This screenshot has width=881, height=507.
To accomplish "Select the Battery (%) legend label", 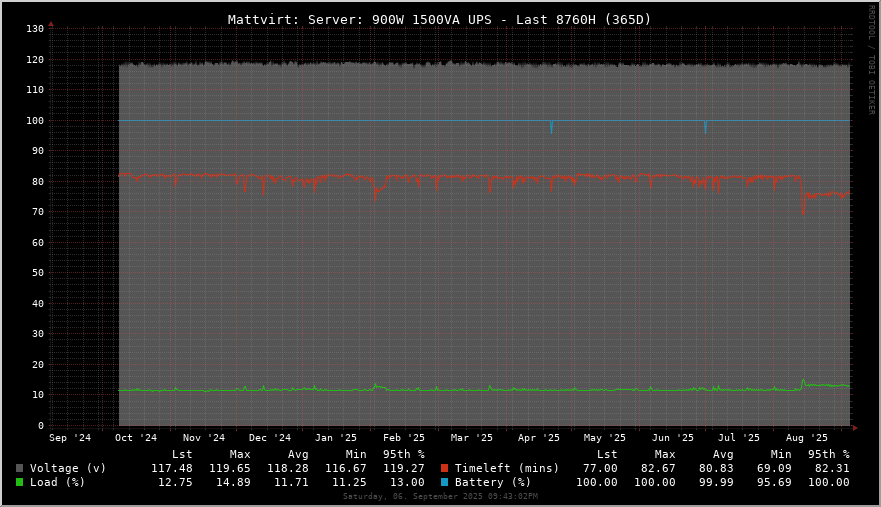I will coord(493,482).
